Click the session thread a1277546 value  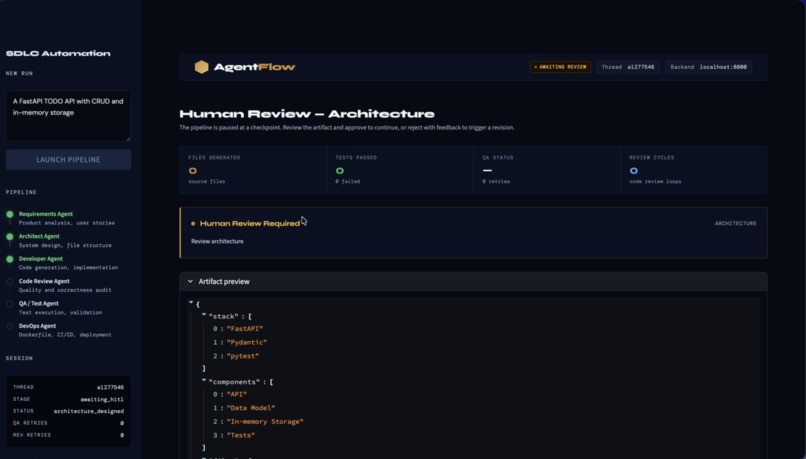point(111,388)
